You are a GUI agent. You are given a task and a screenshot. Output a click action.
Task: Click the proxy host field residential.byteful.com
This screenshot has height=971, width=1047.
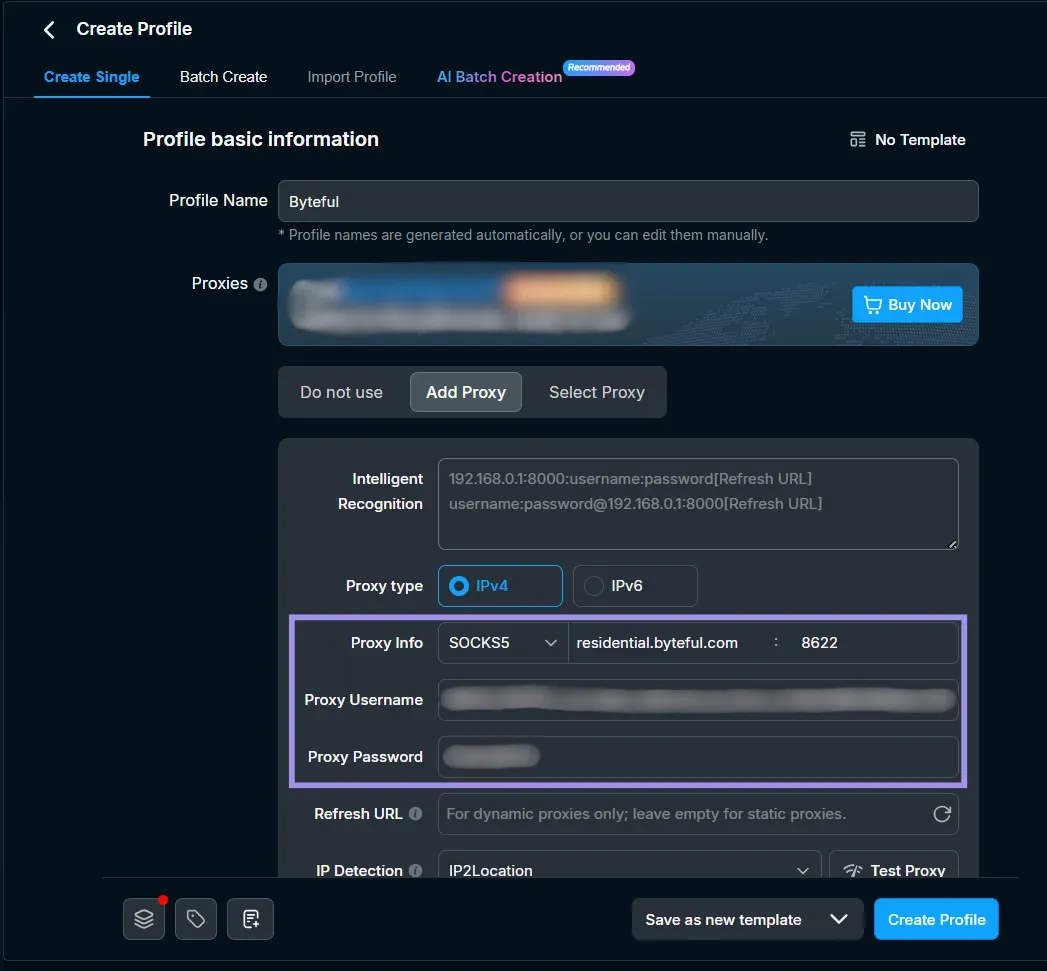point(668,642)
